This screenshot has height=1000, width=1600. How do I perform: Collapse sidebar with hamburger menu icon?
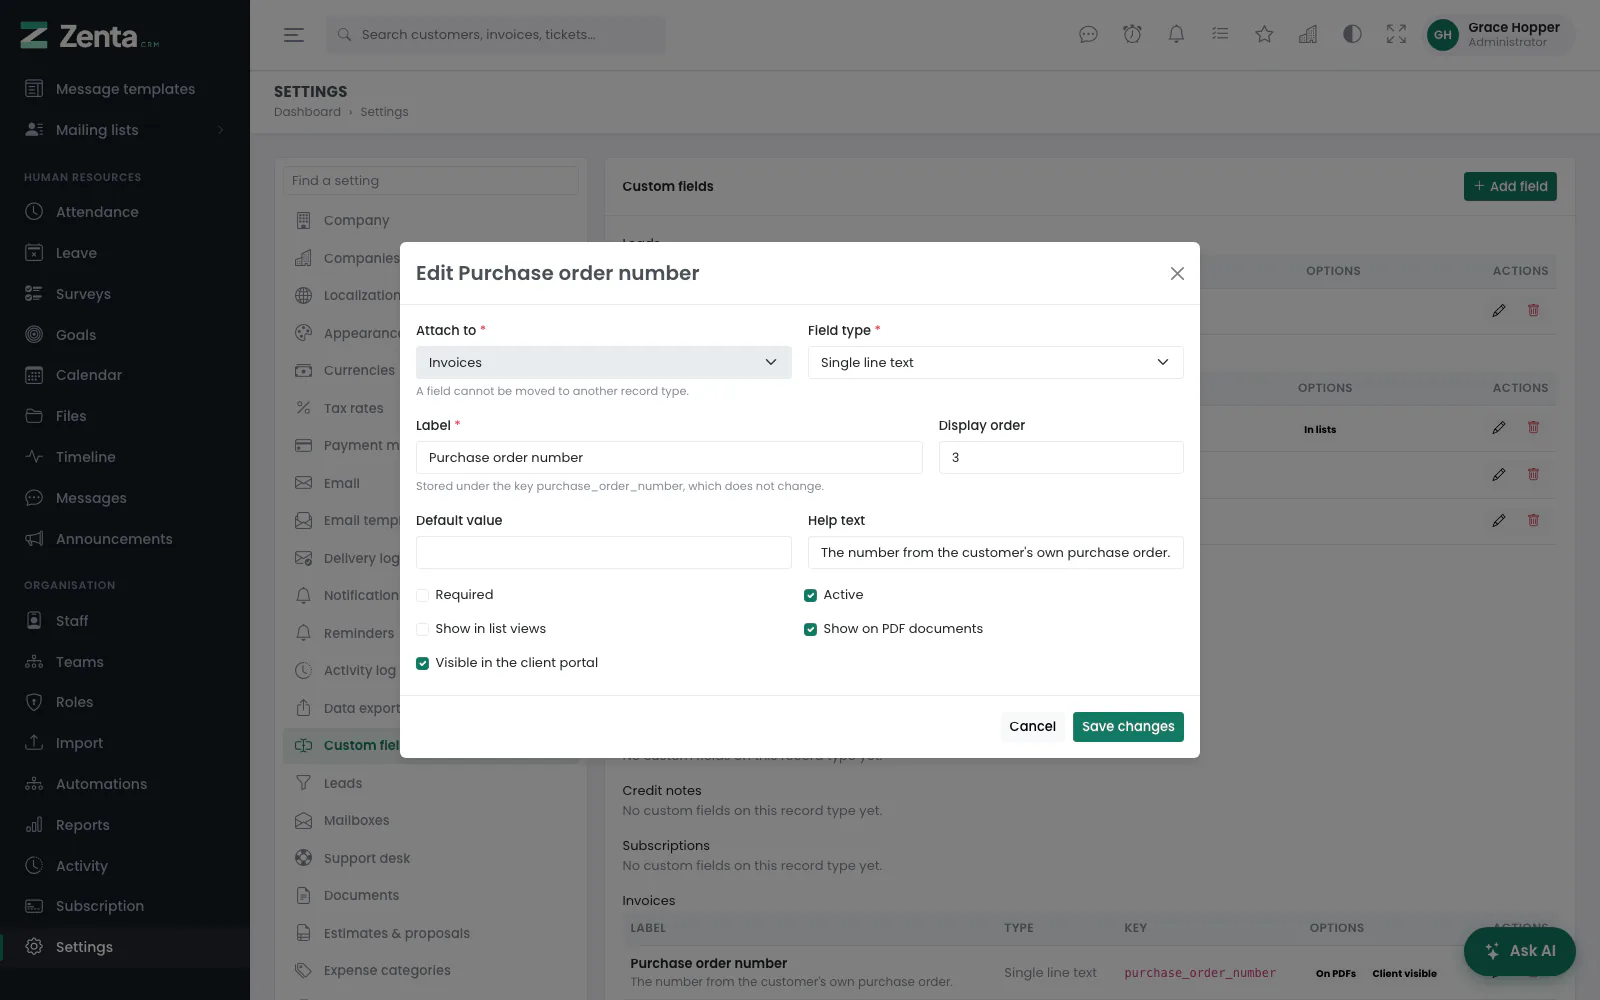(293, 35)
